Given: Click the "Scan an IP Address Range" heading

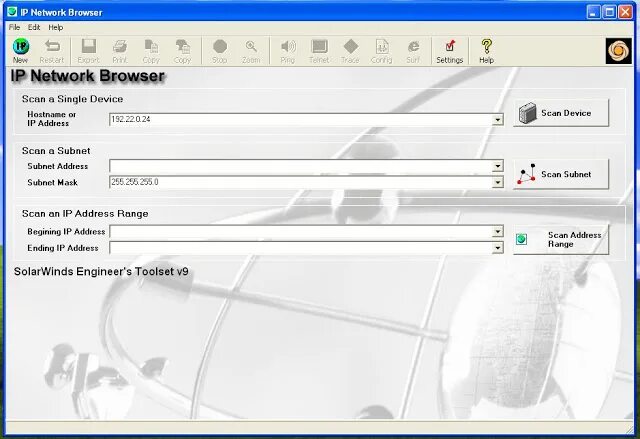Looking at the screenshot, I should click(x=85, y=213).
